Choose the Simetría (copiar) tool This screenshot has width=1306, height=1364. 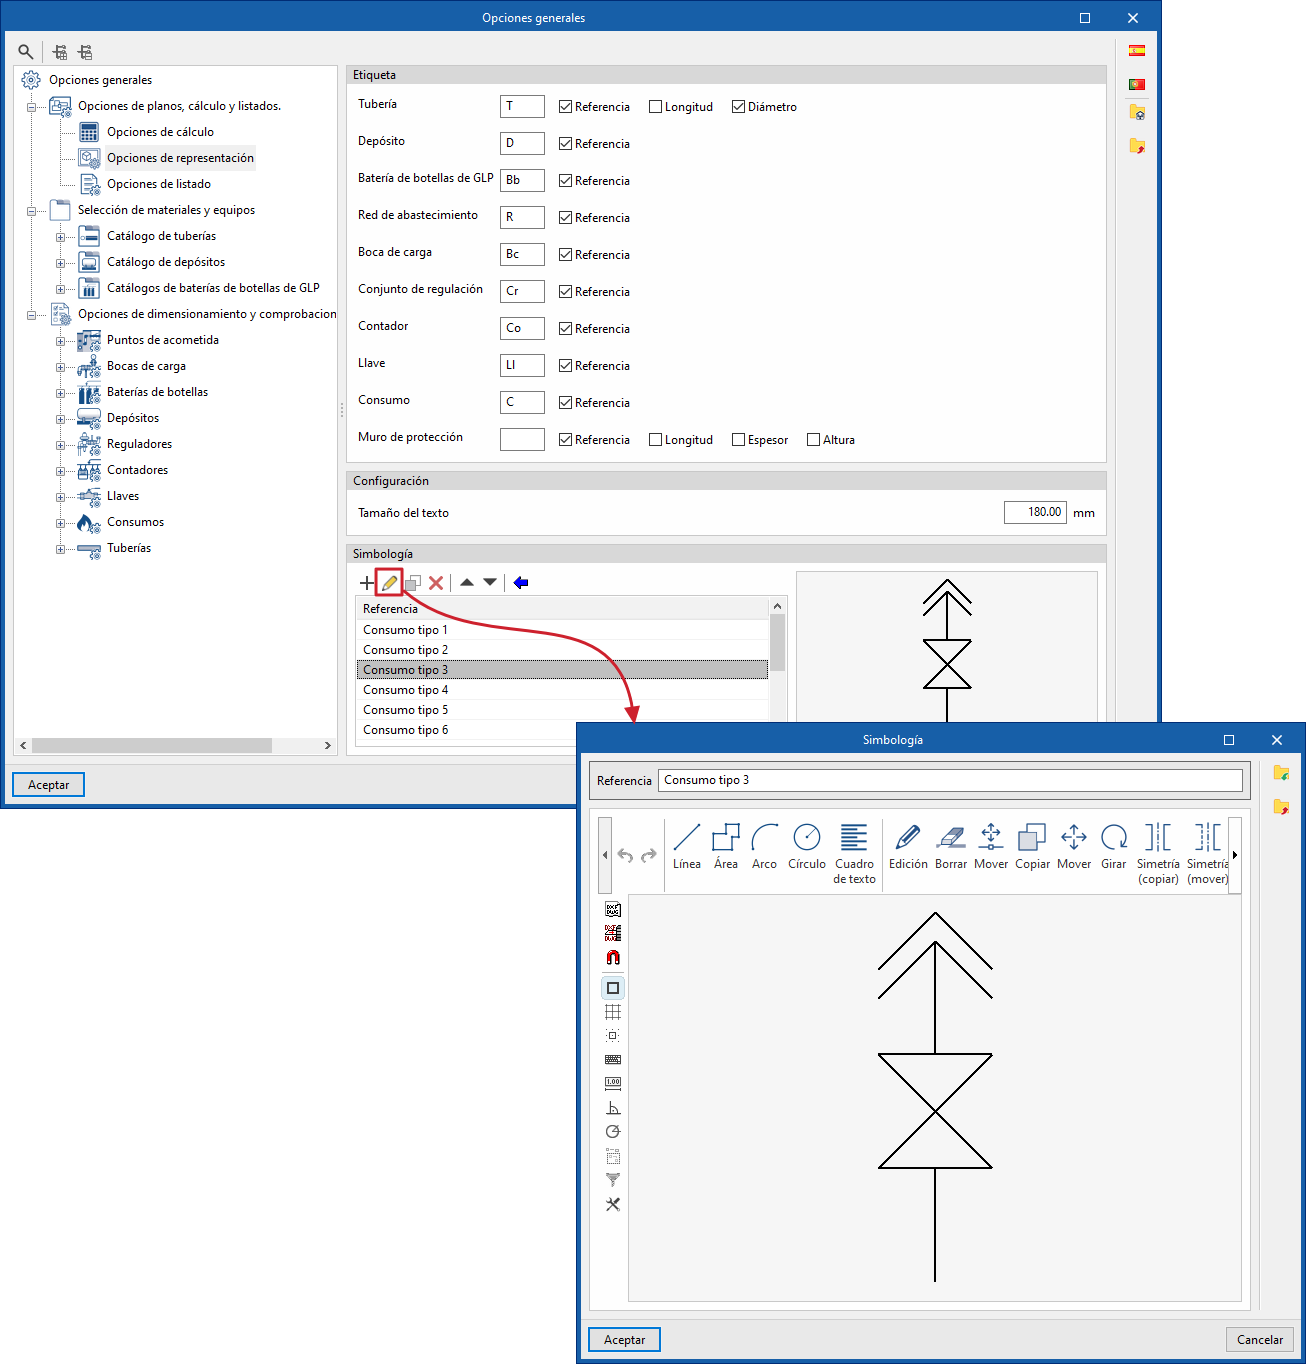point(1158,853)
